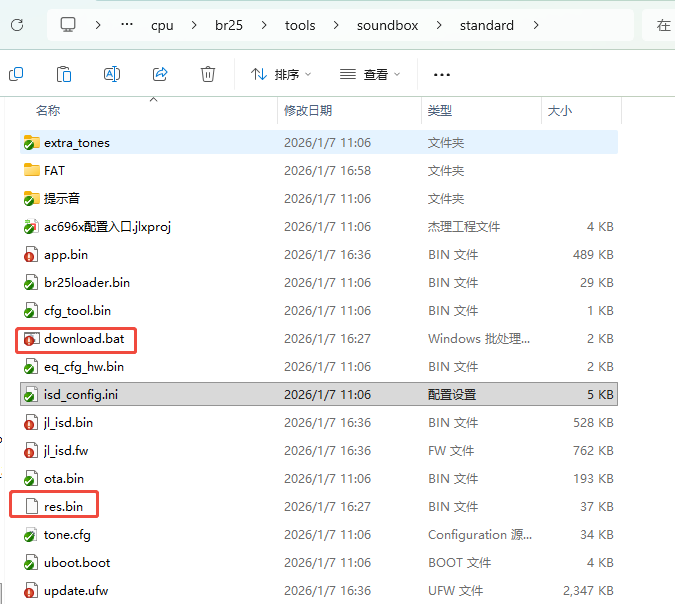Image resolution: width=675 pixels, height=604 pixels.
Task: Click the Copy toolbar icon
Action: click(x=16, y=74)
